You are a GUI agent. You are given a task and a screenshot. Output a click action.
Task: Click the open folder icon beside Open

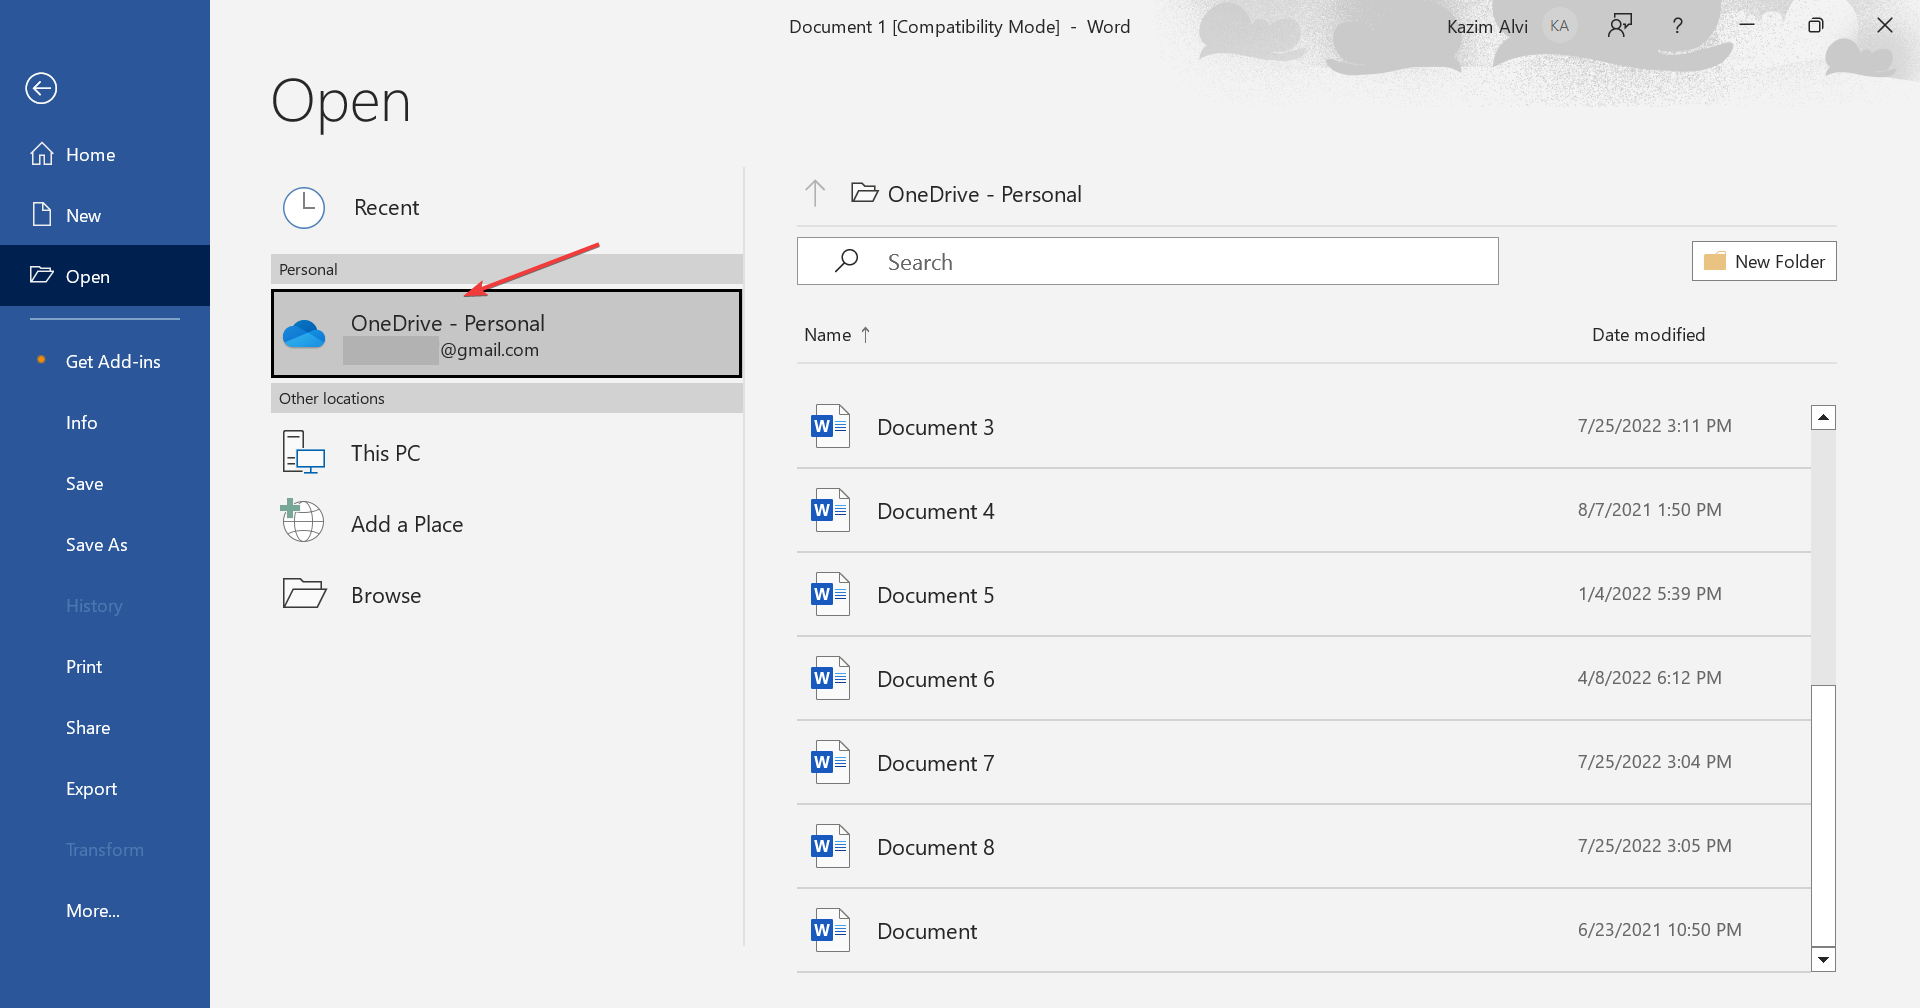[42, 274]
